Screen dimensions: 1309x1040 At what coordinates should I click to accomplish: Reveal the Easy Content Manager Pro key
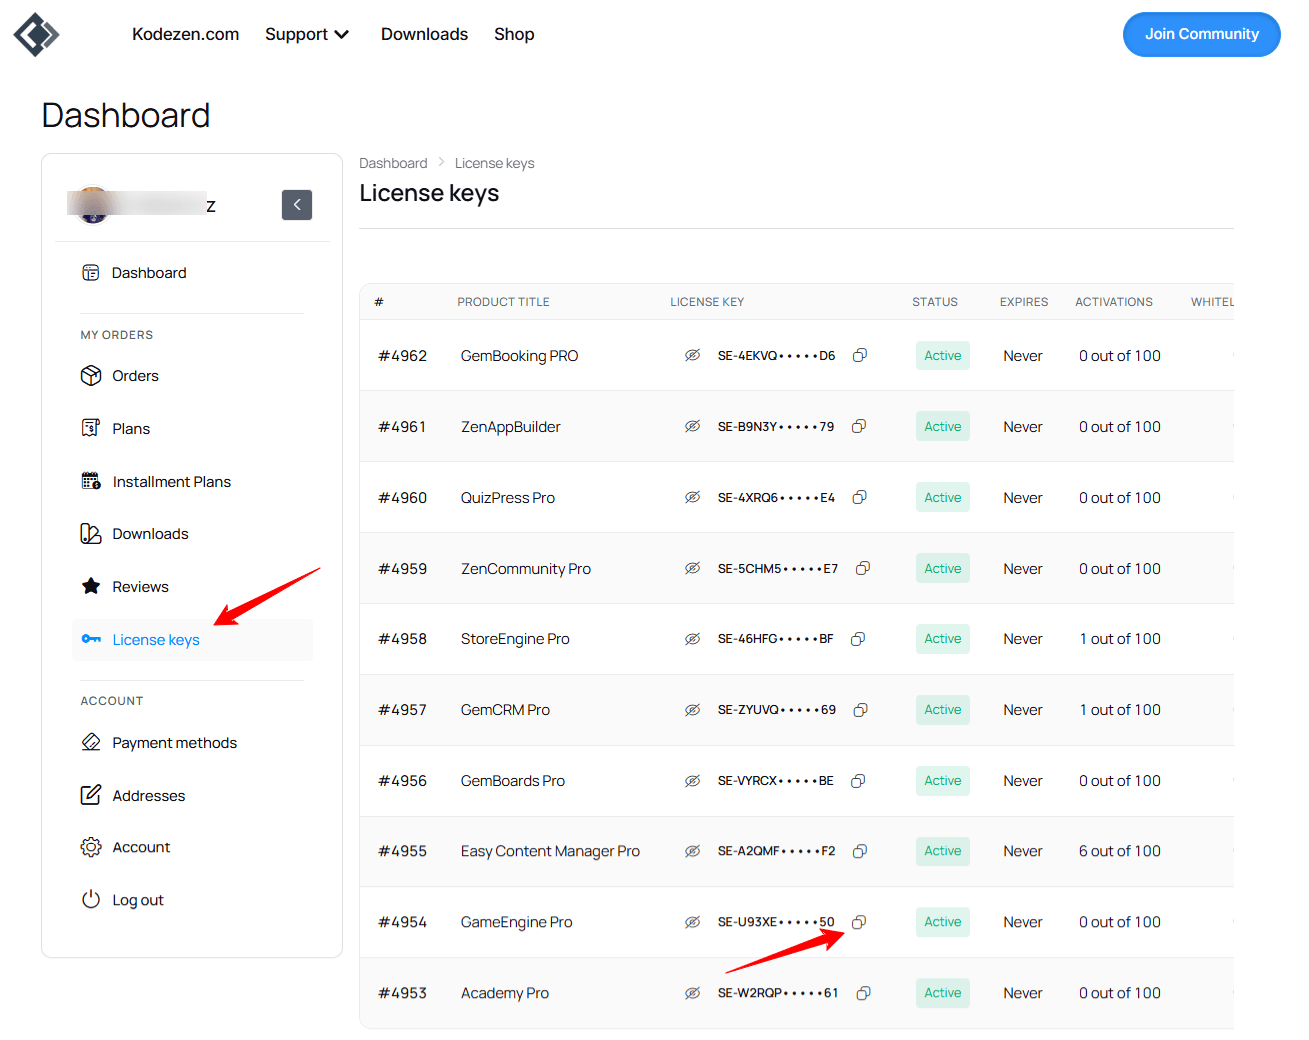click(692, 851)
